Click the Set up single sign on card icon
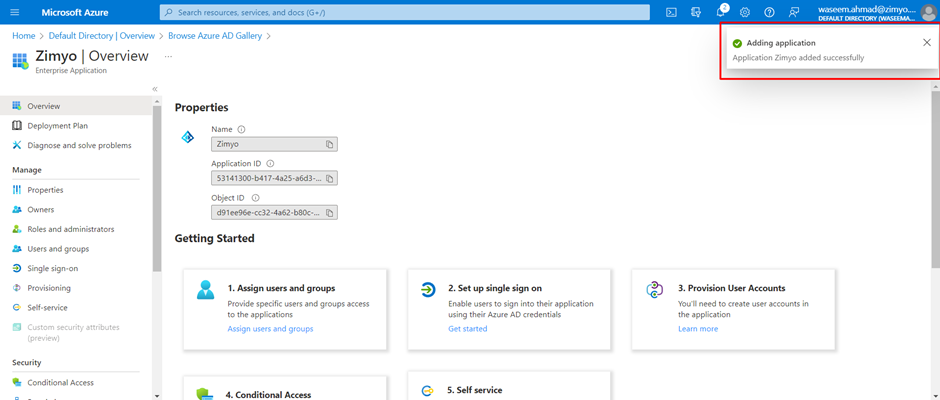 point(428,290)
